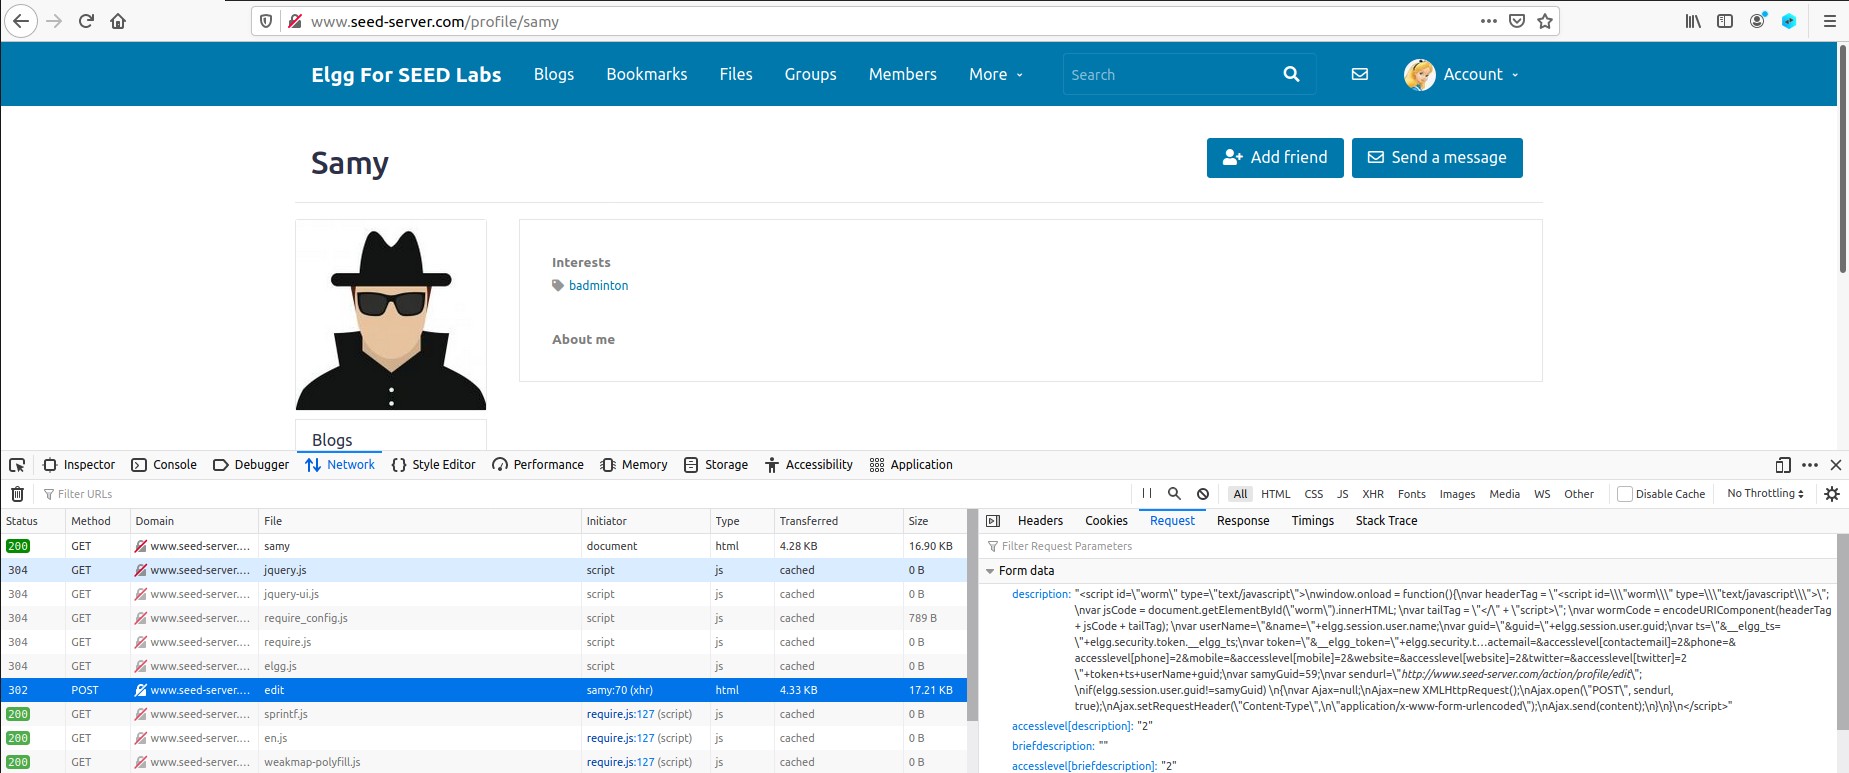Open the Pocket save icon in address bar
Viewport: 1849px width, 773px height.
point(1517,21)
